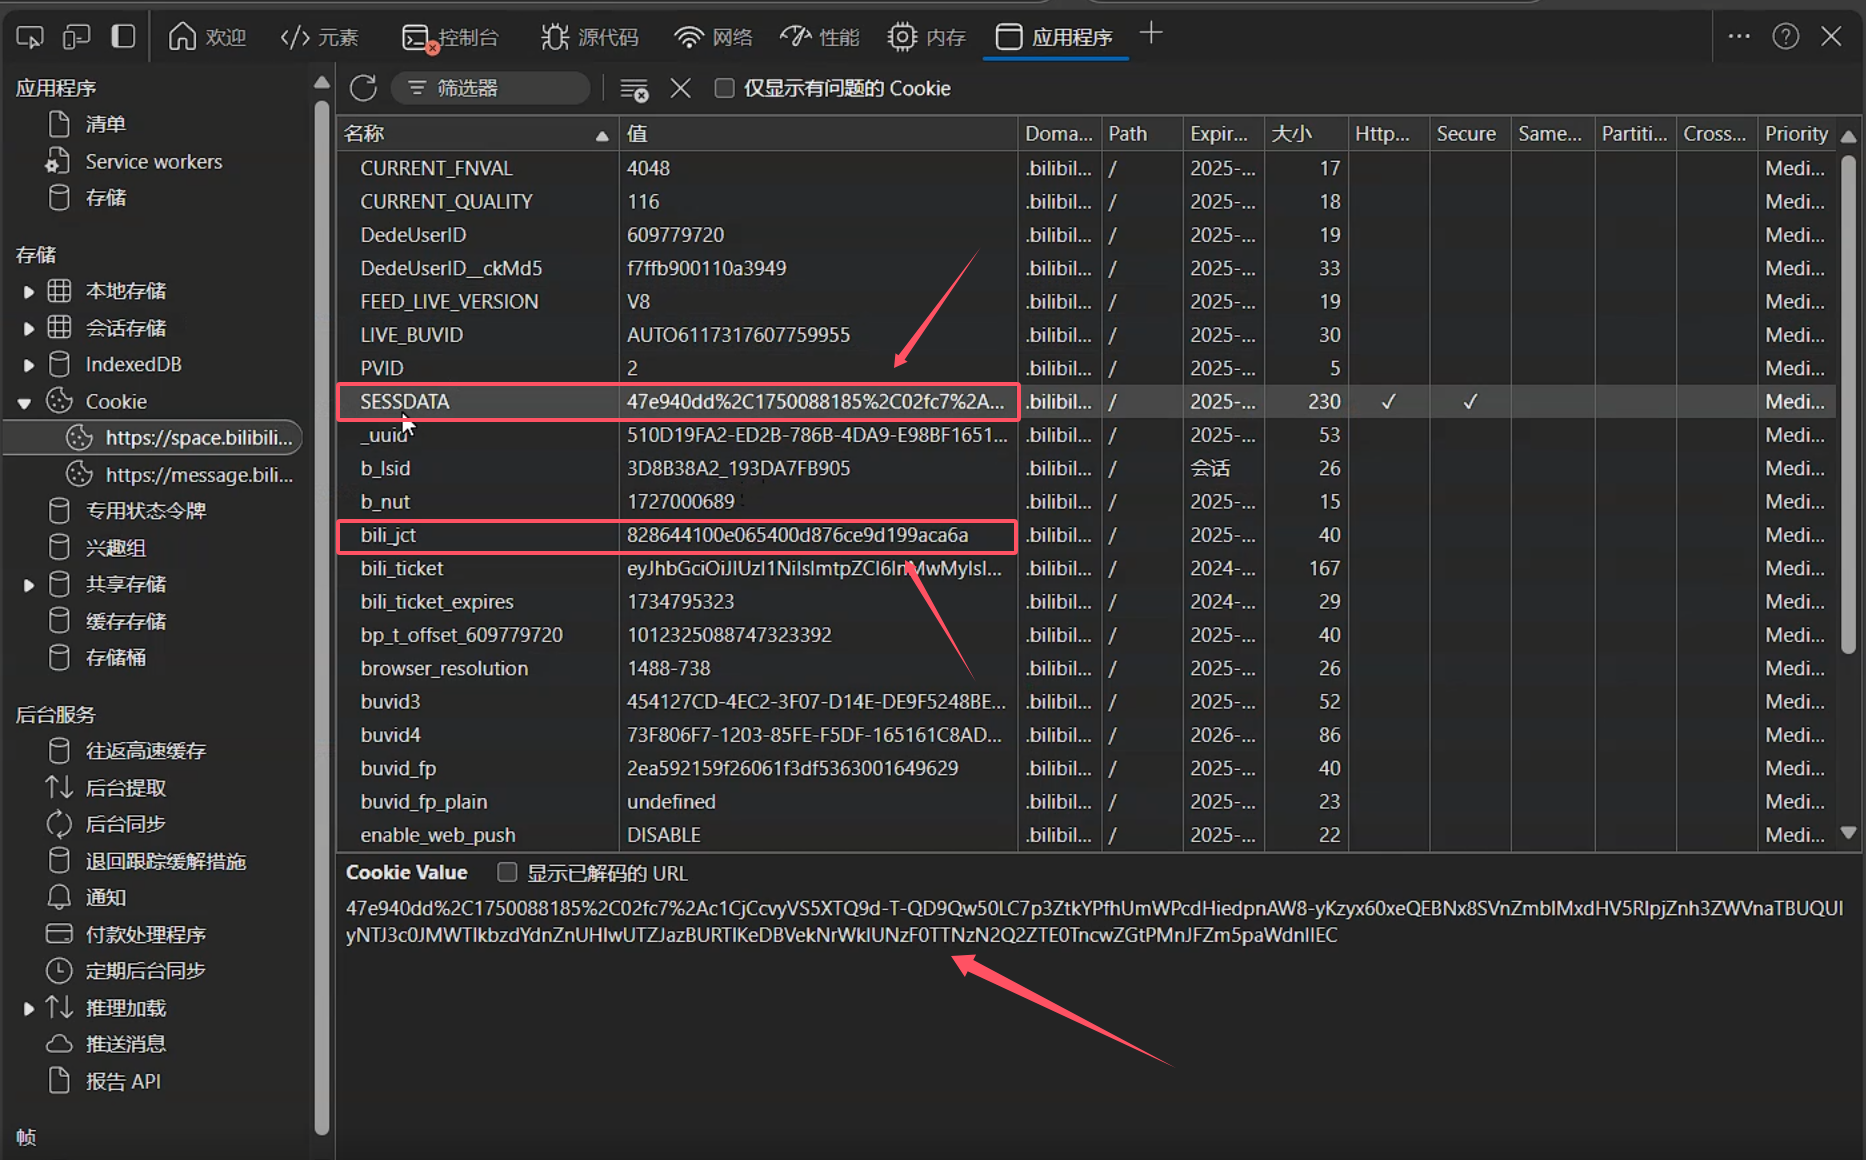The image size is (1866, 1160).
Task: Open the 内存 memory tab
Action: tap(927, 37)
